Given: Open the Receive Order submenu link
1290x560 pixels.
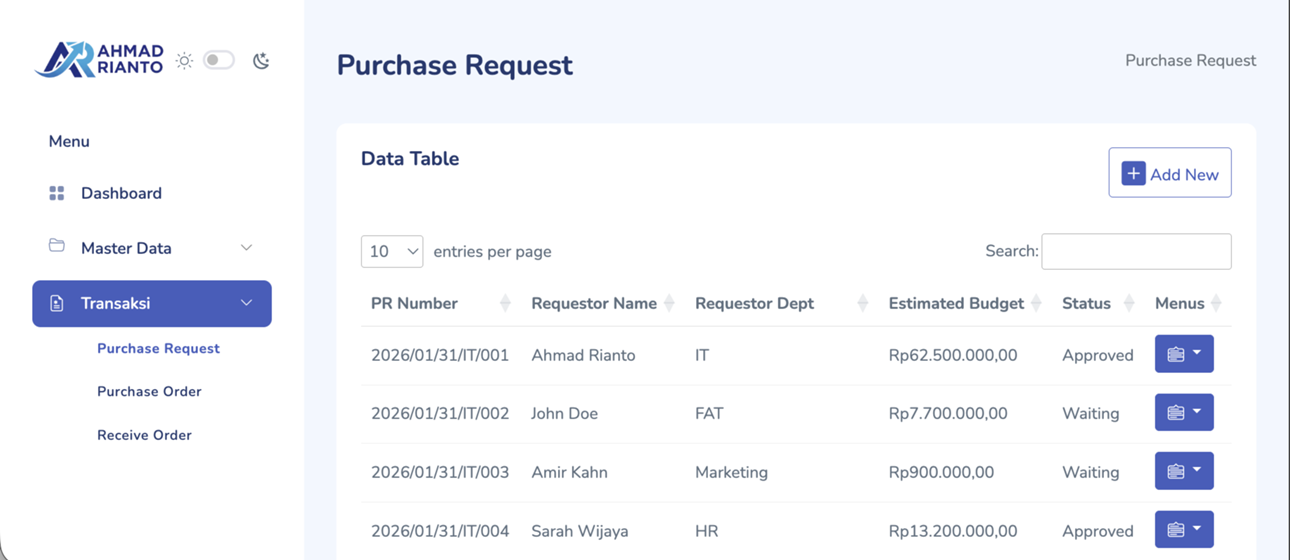Looking at the screenshot, I should tap(144, 435).
